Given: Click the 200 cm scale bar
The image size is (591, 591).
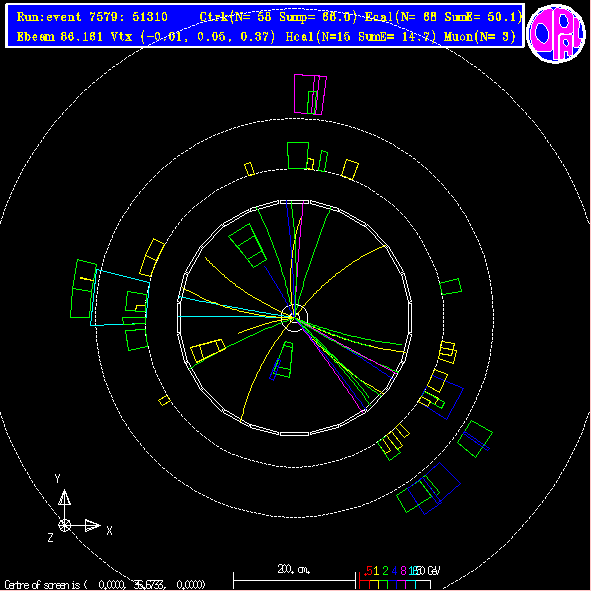Looking at the screenshot, I should coord(294,581).
